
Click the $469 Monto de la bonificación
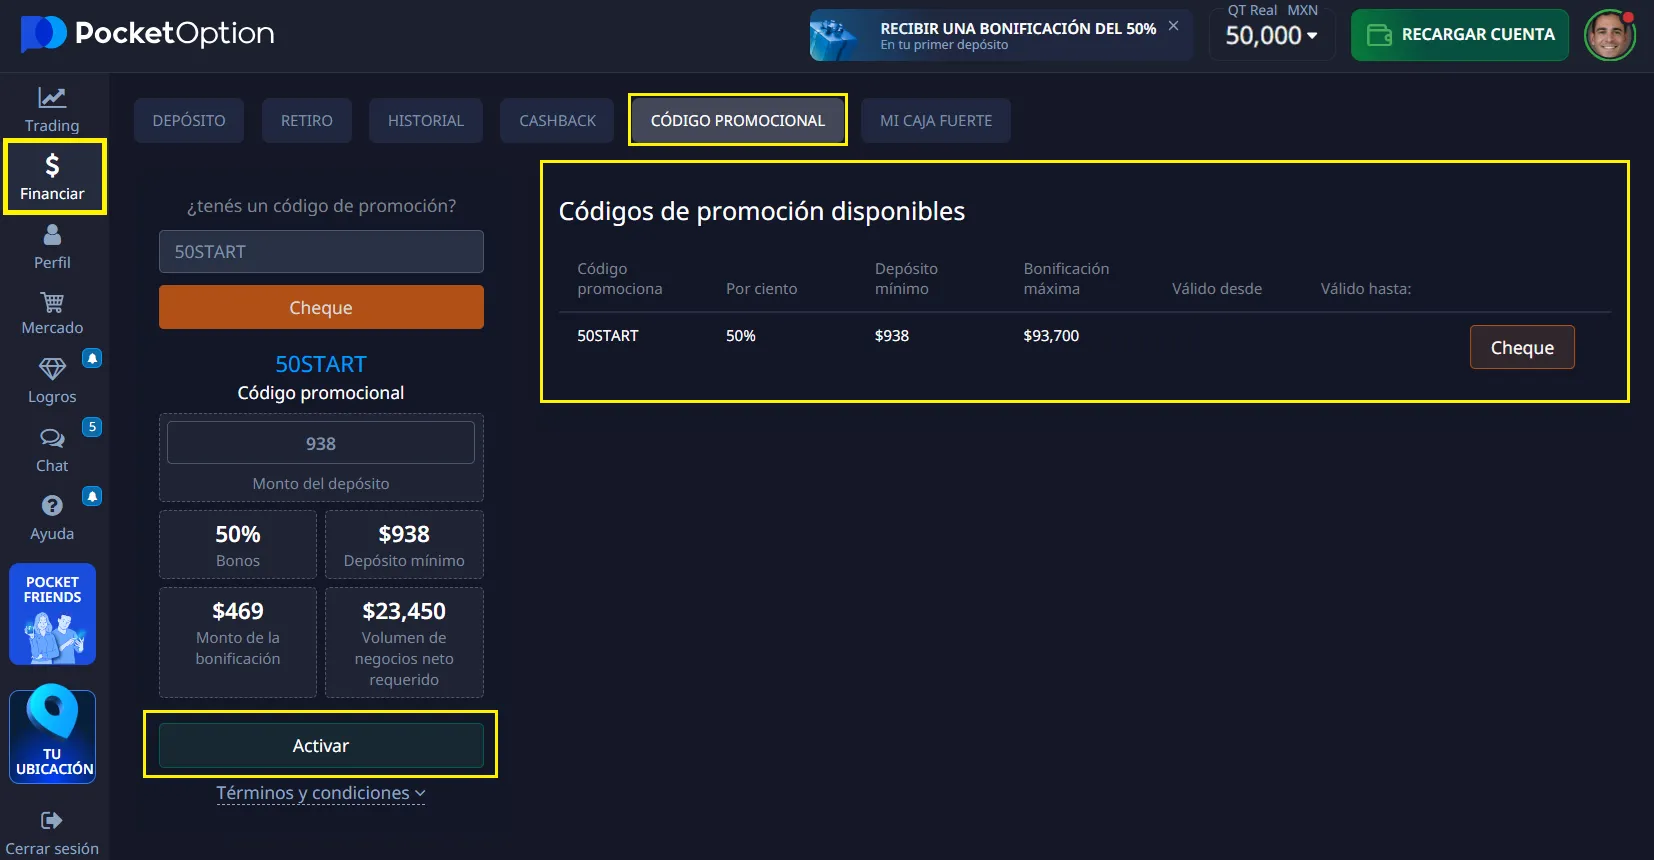pyautogui.click(x=238, y=642)
